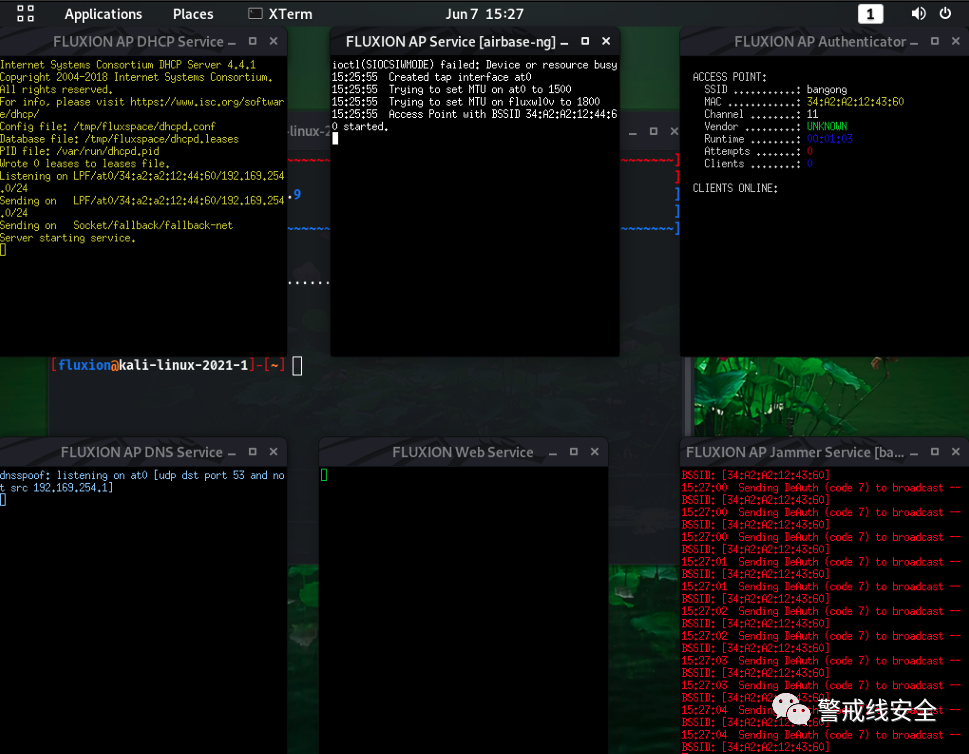Focus the FLUXION AP DNS Service title bar

click(x=142, y=452)
